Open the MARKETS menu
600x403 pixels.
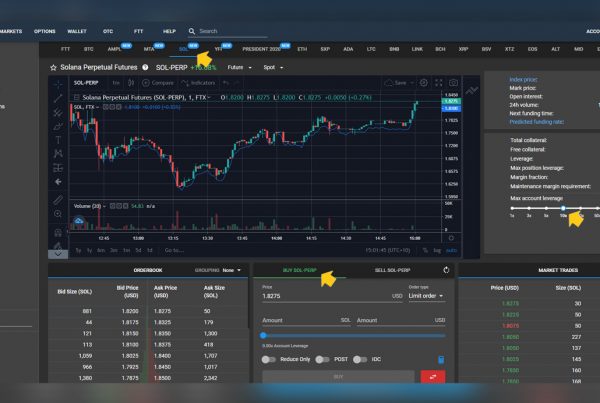click(x=11, y=31)
